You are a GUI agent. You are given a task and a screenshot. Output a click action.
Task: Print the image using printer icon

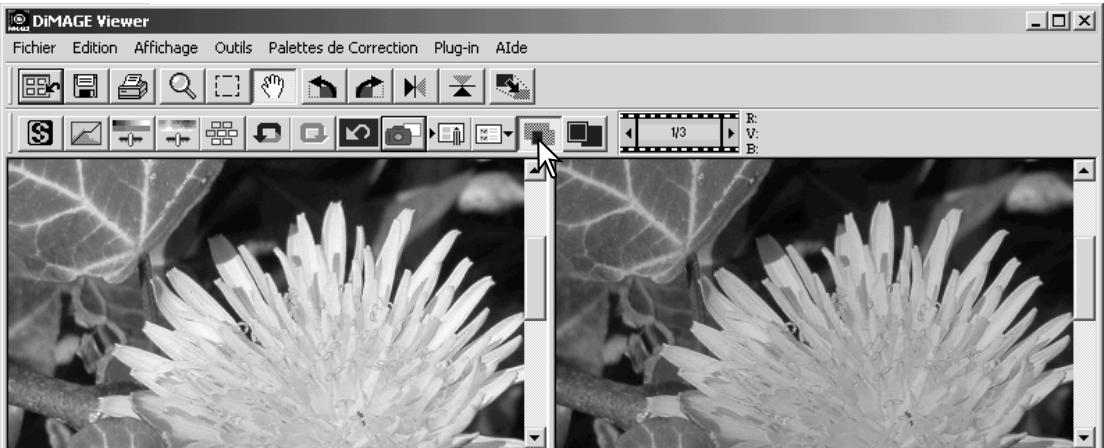tap(132, 86)
